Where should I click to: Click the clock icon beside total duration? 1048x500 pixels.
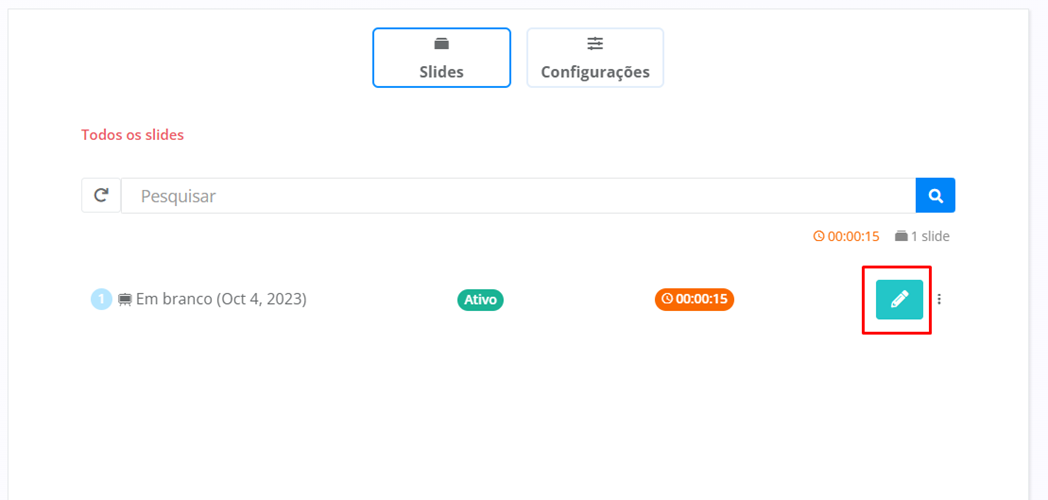819,237
